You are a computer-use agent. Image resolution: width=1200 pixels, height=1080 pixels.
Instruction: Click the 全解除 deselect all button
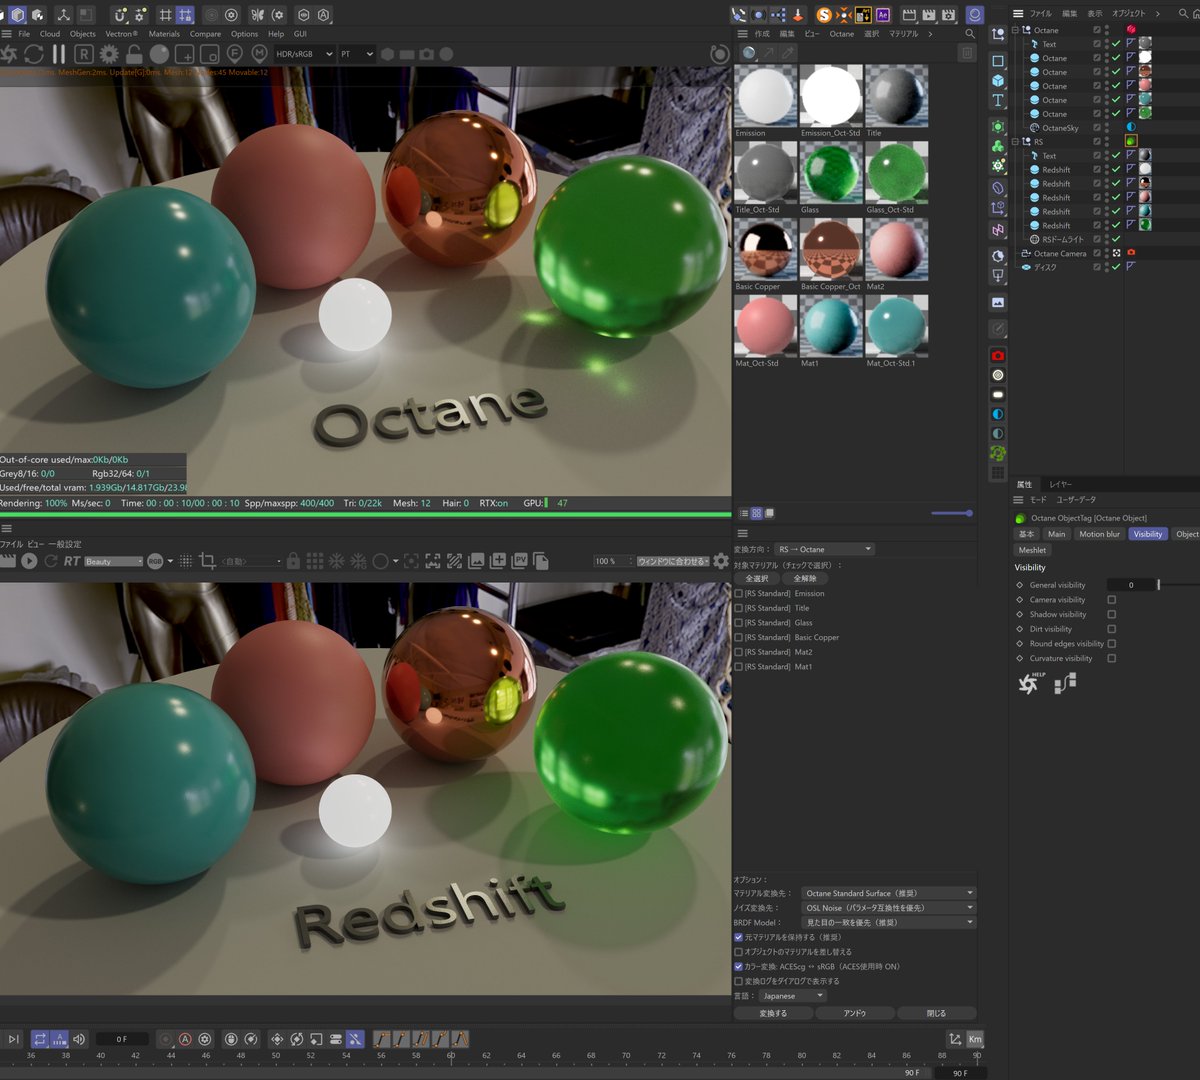pyautogui.click(x=805, y=578)
